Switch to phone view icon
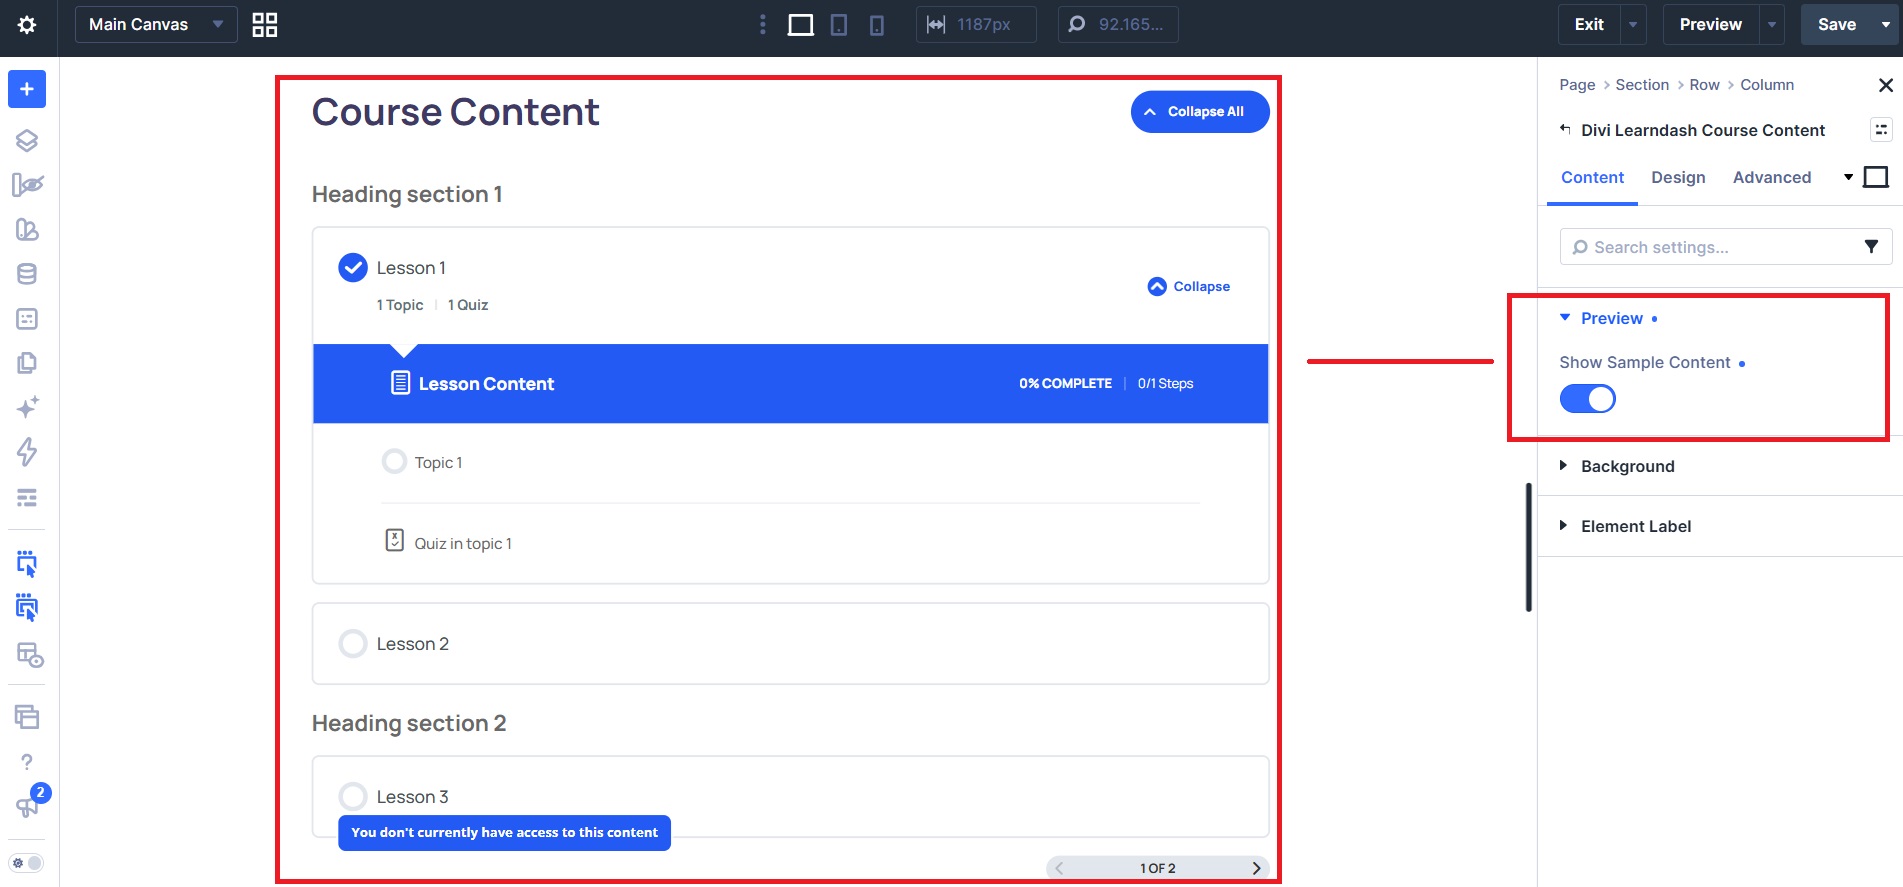1903x887 pixels. tap(877, 25)
